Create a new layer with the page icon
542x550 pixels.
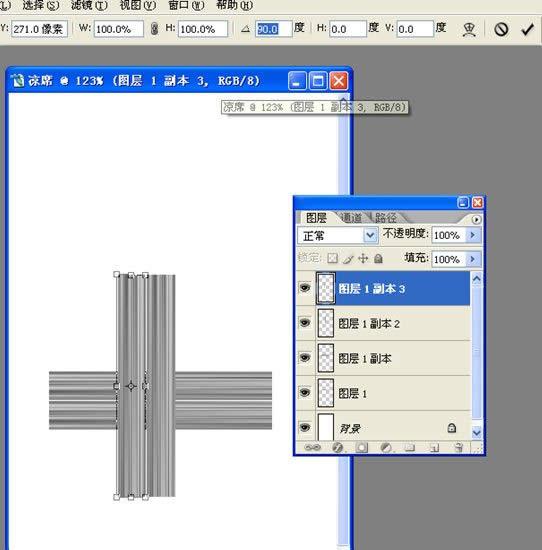[x=434, y=447]
